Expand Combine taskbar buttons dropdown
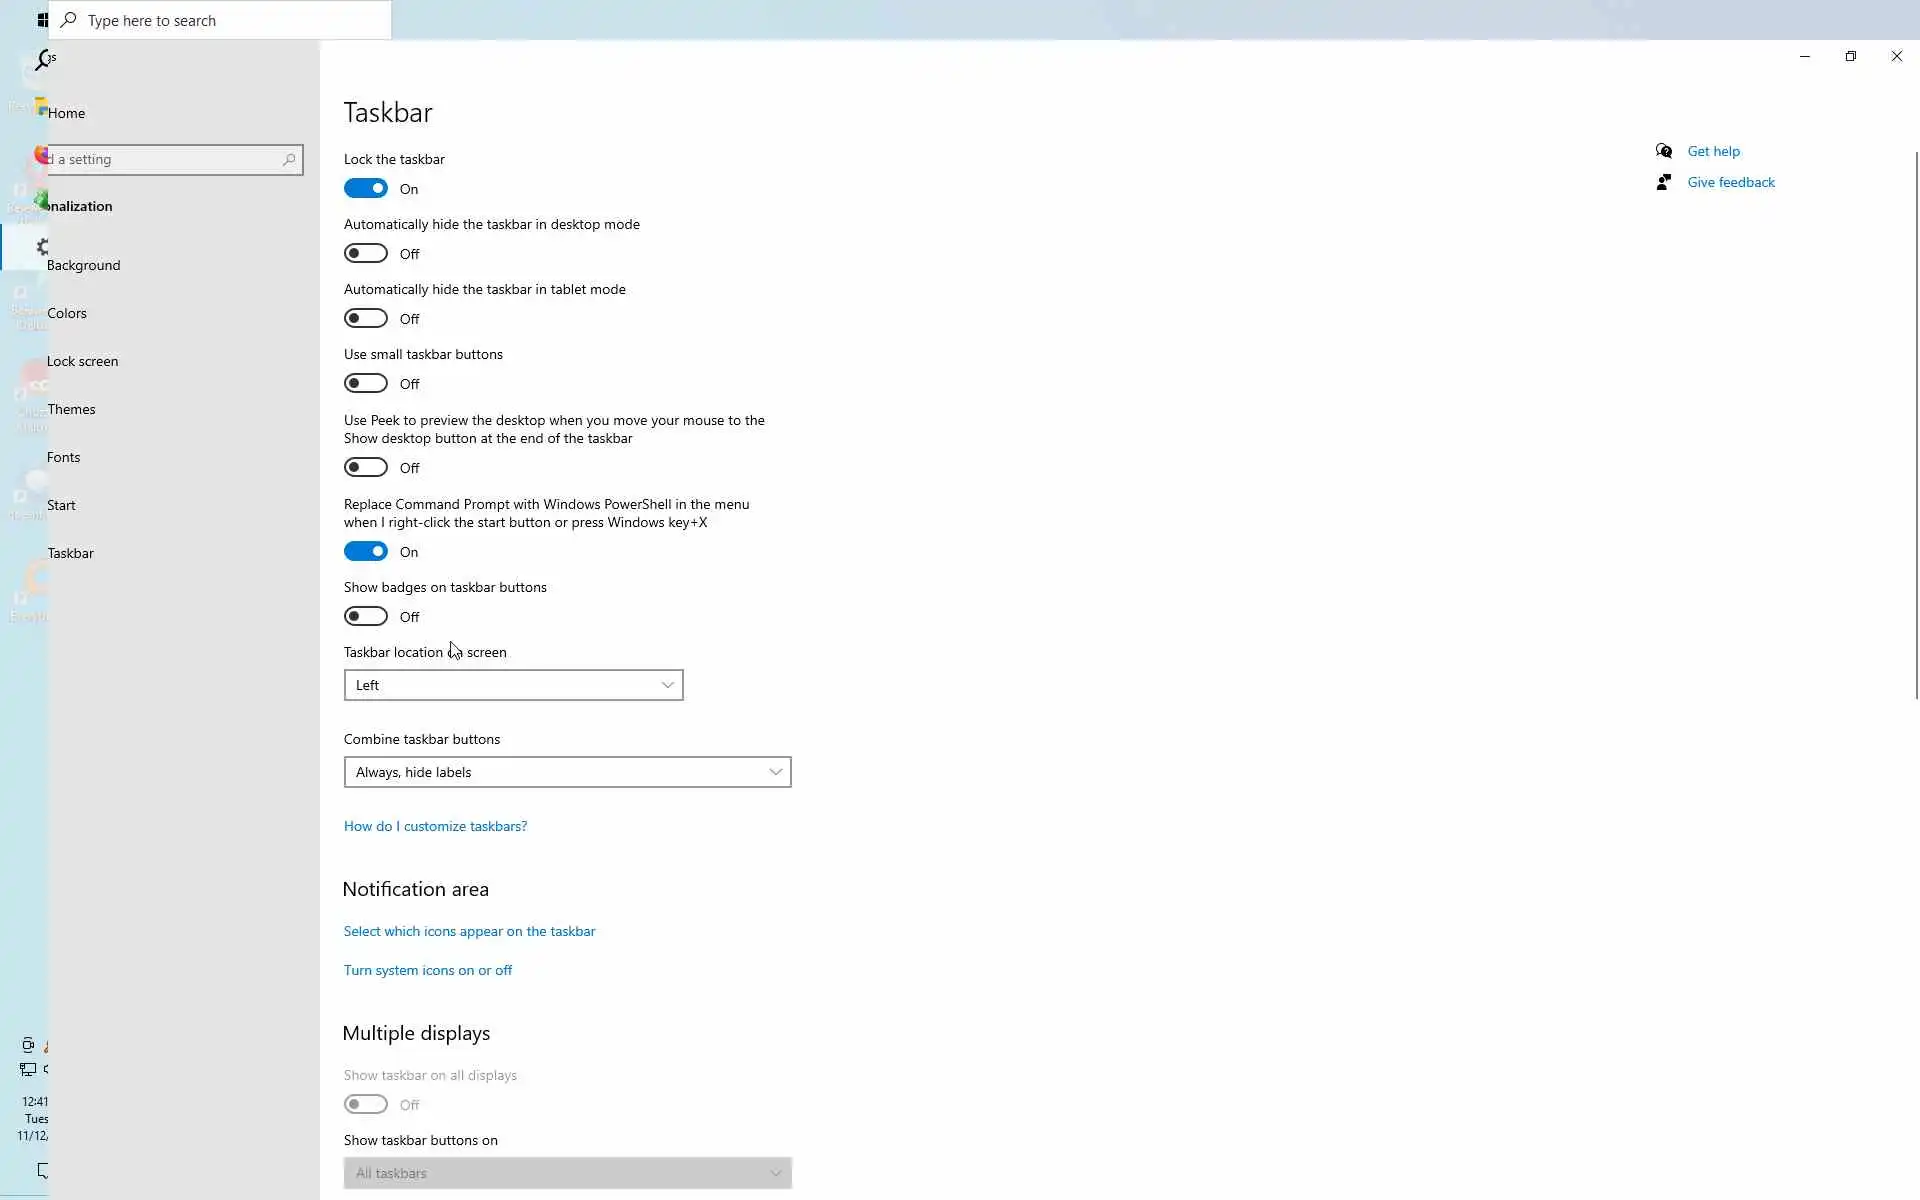 click(x=567, y=772)
